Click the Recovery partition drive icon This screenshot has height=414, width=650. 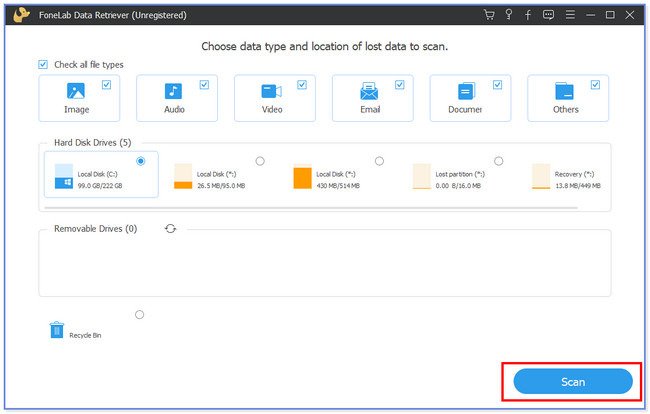click(541, 176)
